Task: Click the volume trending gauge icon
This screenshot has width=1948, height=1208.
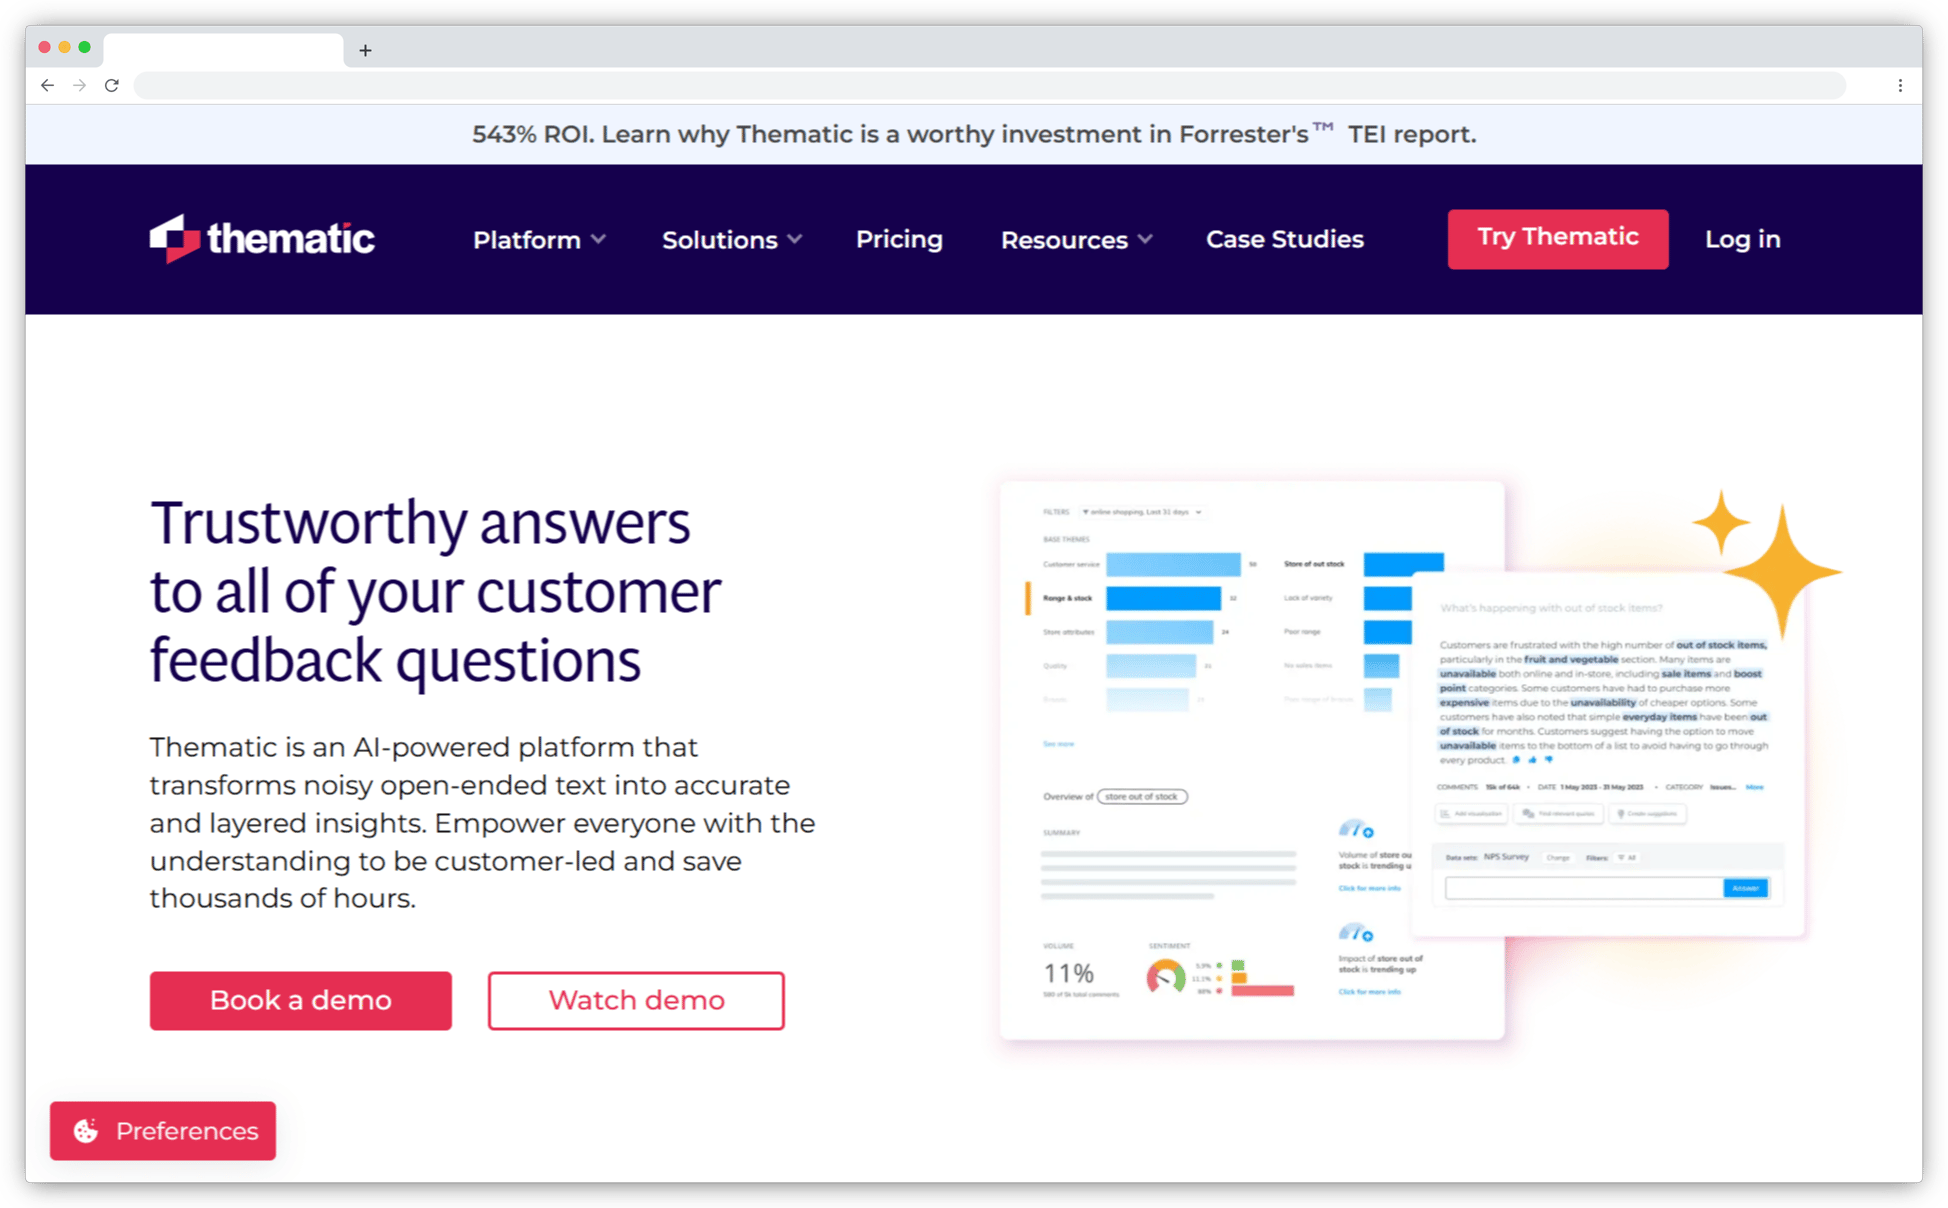Action: [x=1356, y=830]
